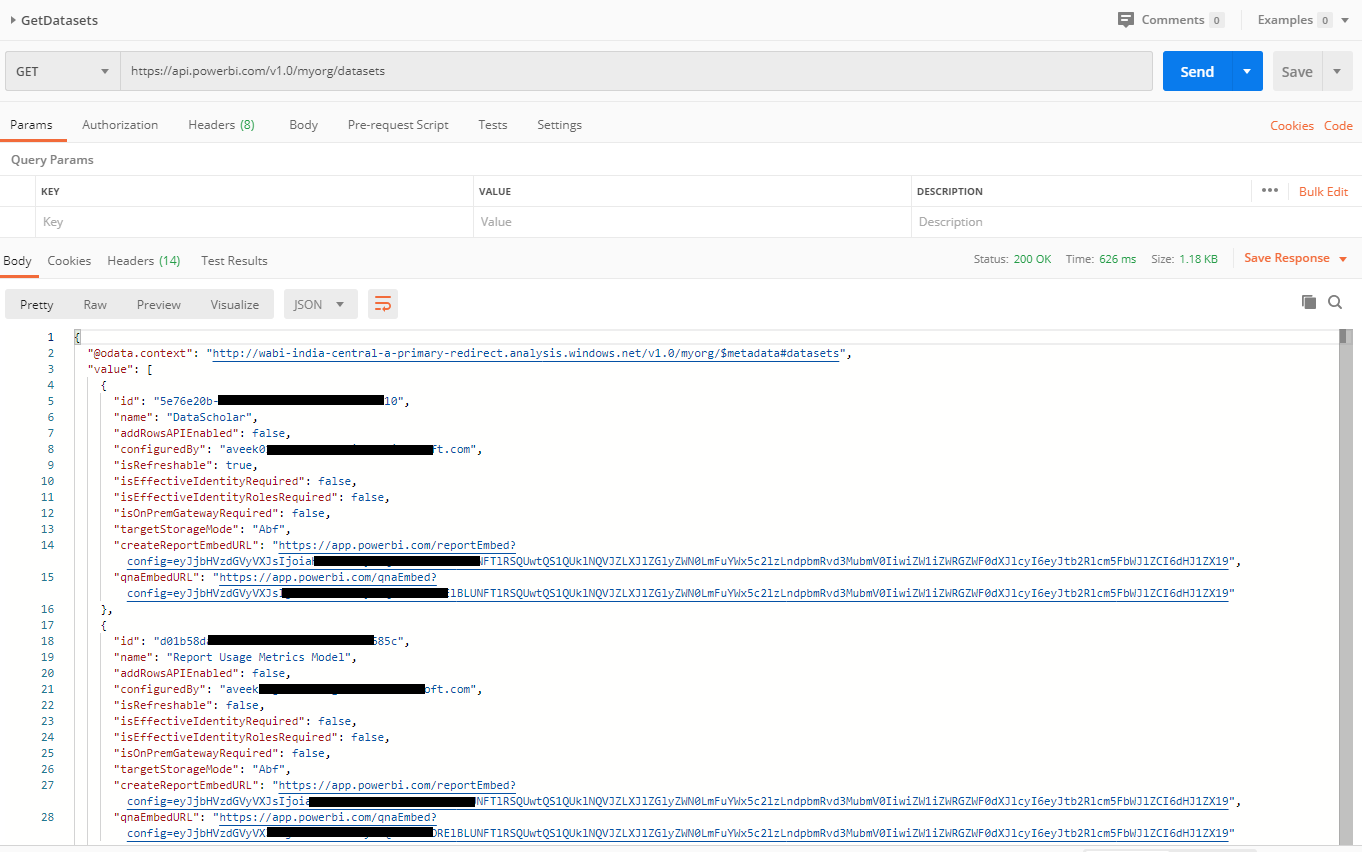Viewport: 1362px width, 852px height.
Task: Click the empty Key field
Action: click(x=254, y=222)
